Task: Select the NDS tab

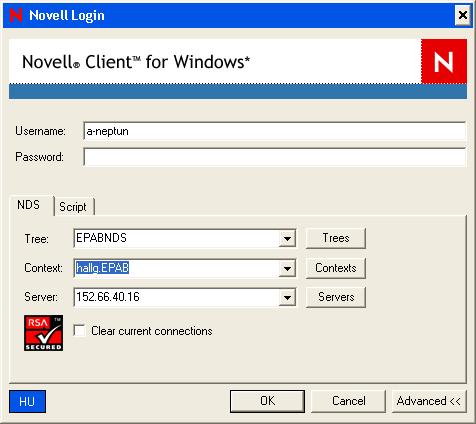Action: pos(29,205)
